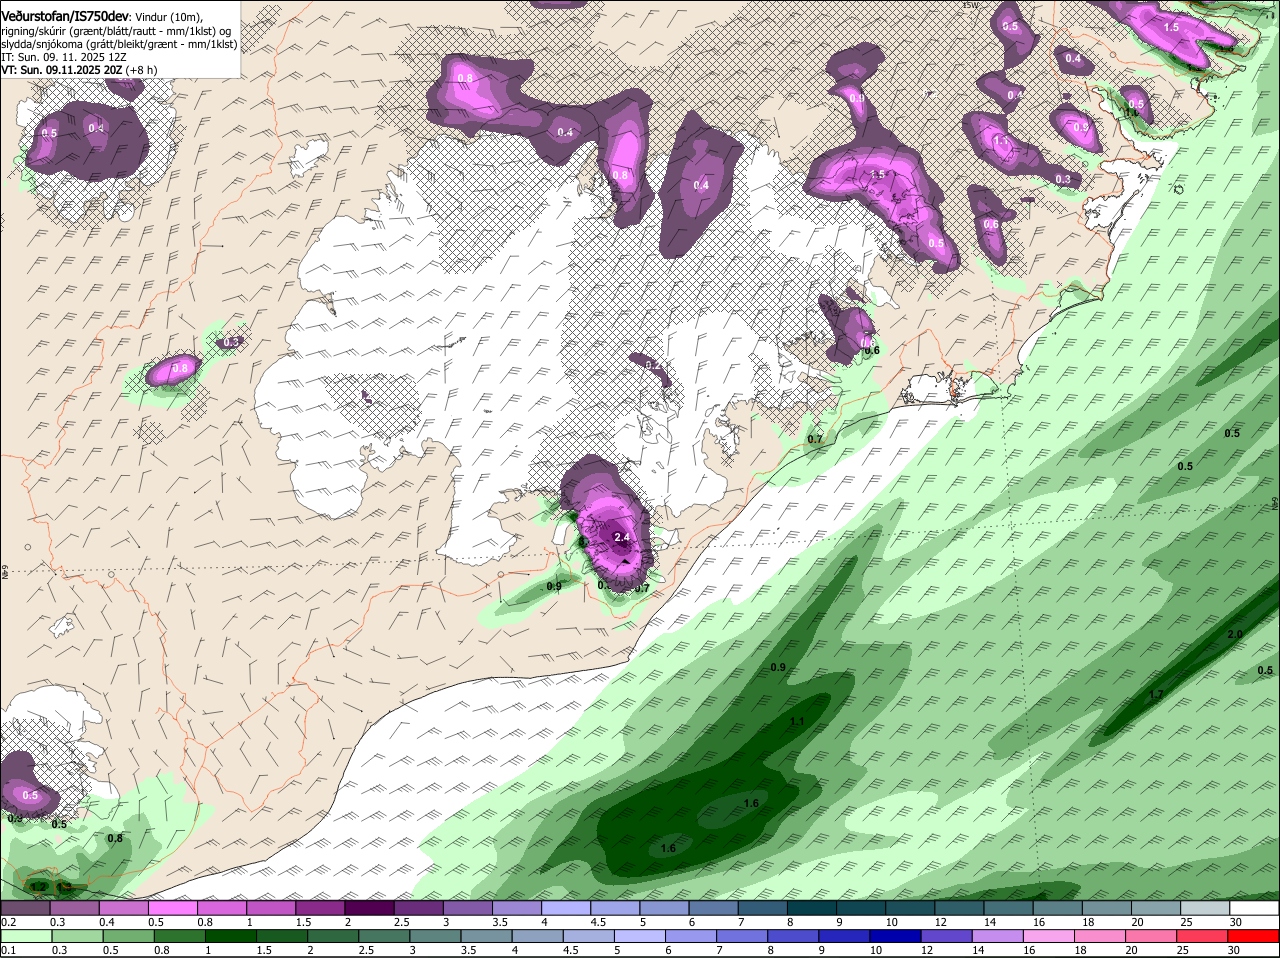
Task: Pick the light green 0.3–0.5 rain legend swatch
Action: tap(78, 936)
